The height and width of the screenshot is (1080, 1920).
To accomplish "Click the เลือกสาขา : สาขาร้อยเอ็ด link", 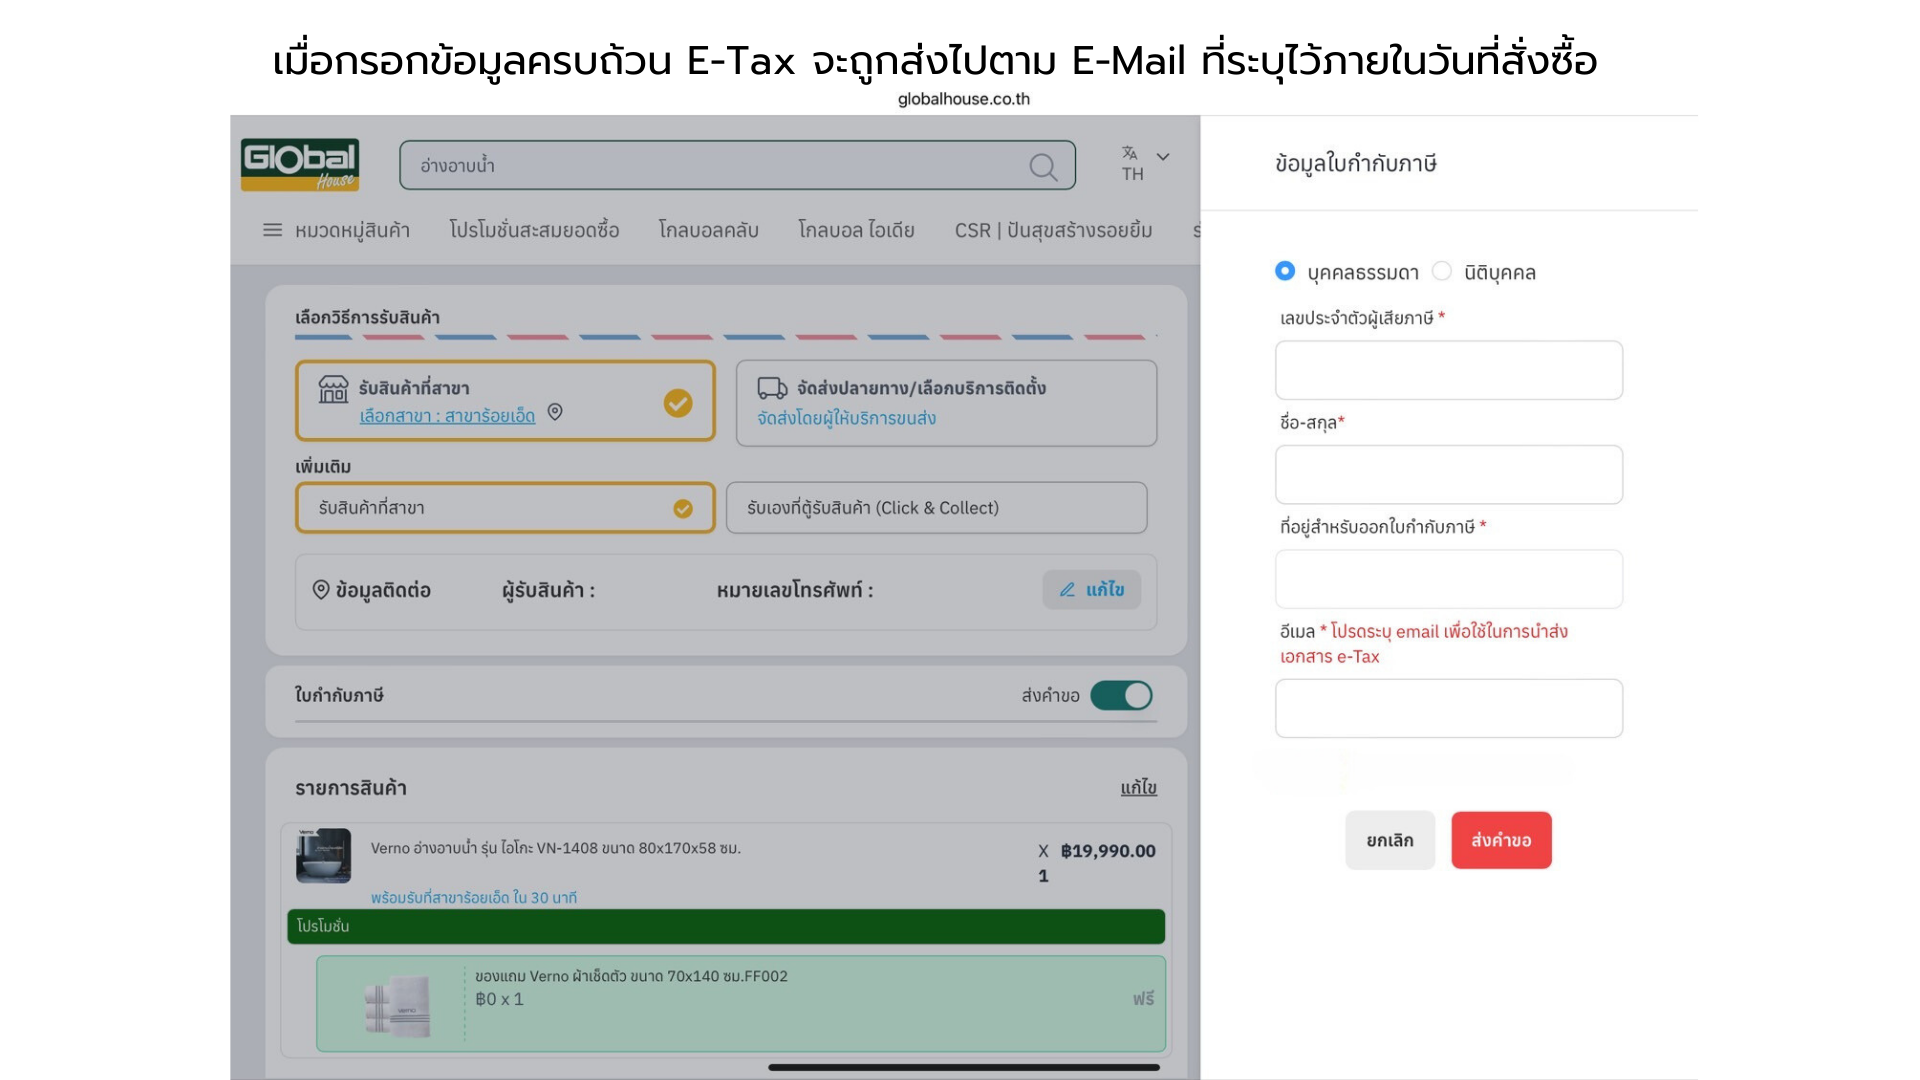I will tap(447, 416).
